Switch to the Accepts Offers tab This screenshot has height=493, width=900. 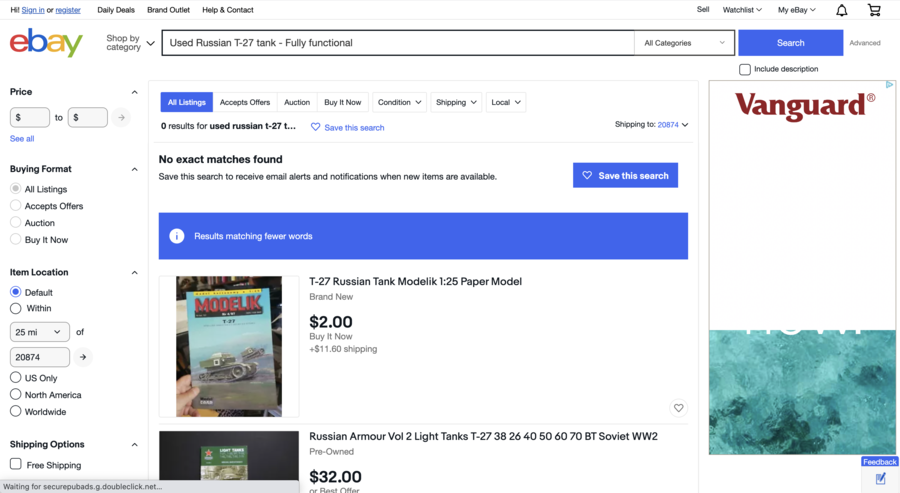245,102
